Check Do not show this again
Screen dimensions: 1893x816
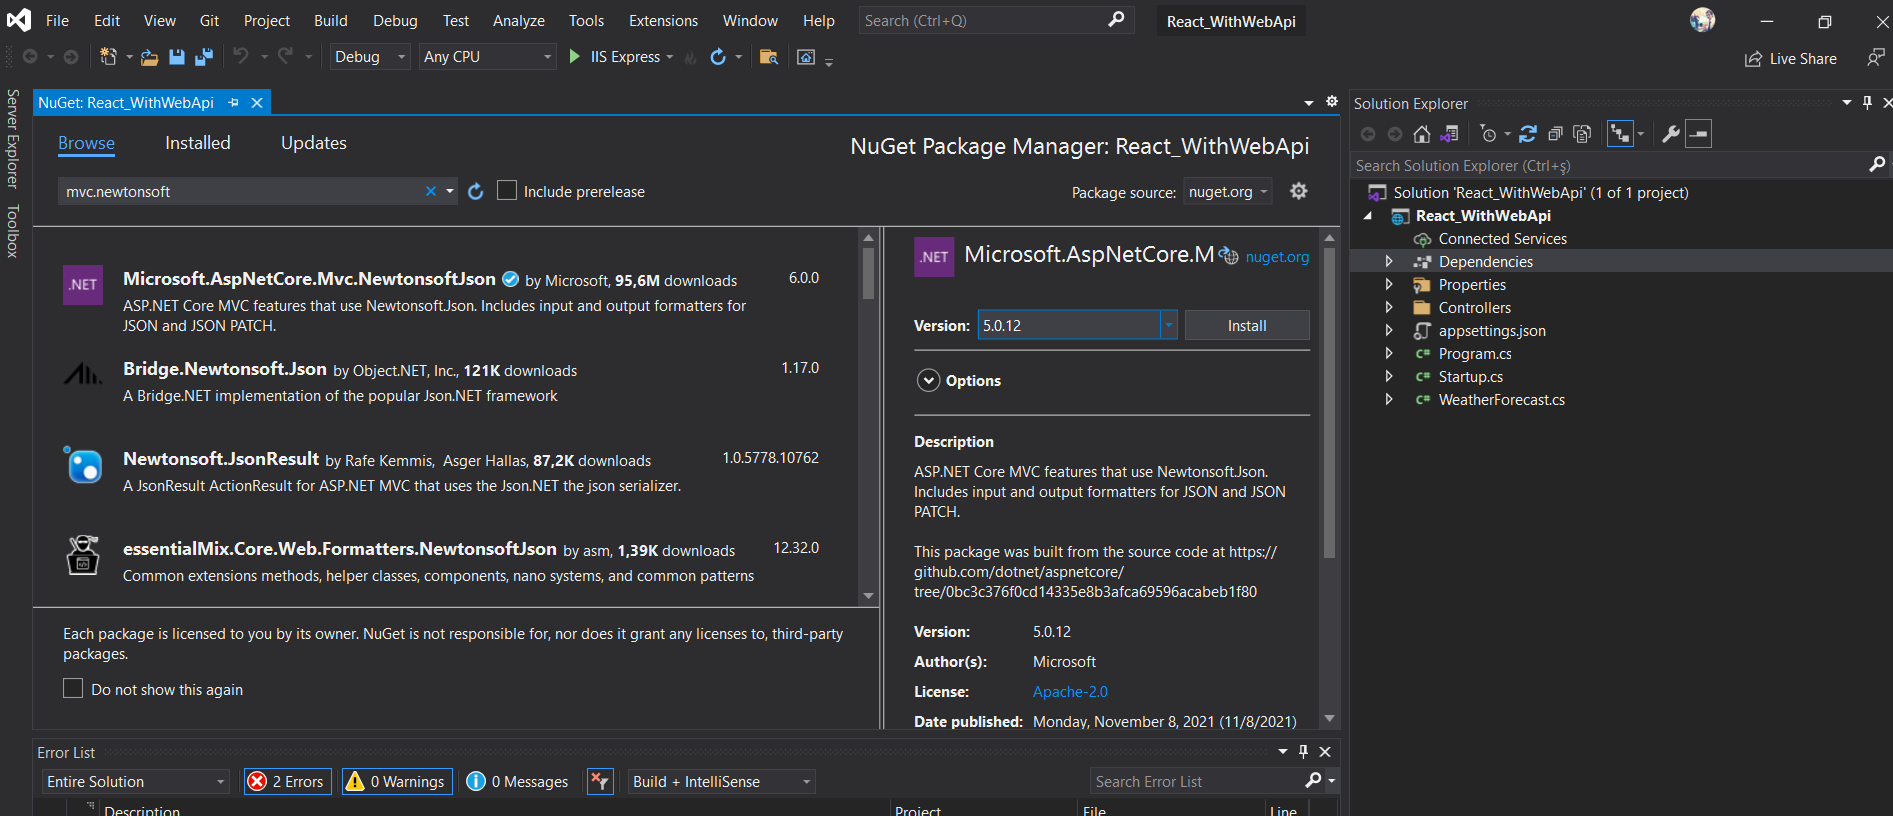pos(73,689)
